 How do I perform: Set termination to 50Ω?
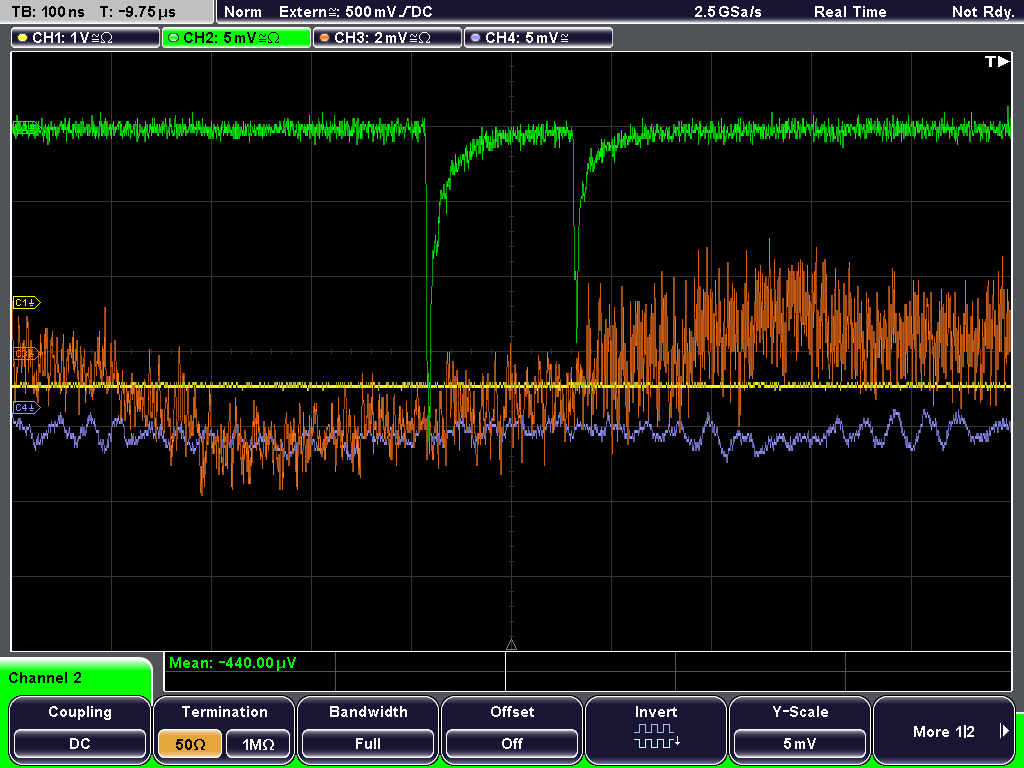click(190, 744)
